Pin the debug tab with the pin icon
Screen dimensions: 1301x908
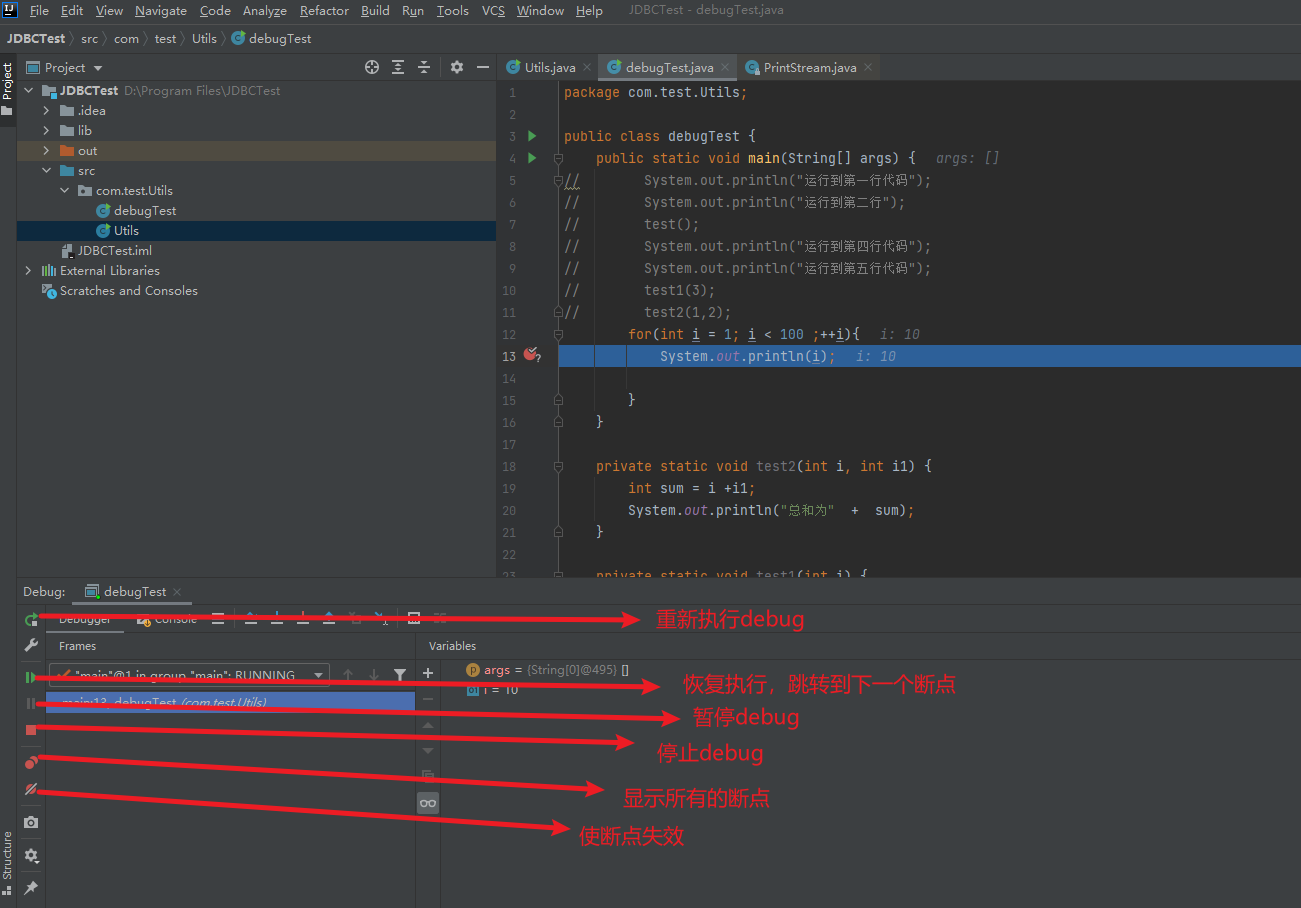coord(31,887)
